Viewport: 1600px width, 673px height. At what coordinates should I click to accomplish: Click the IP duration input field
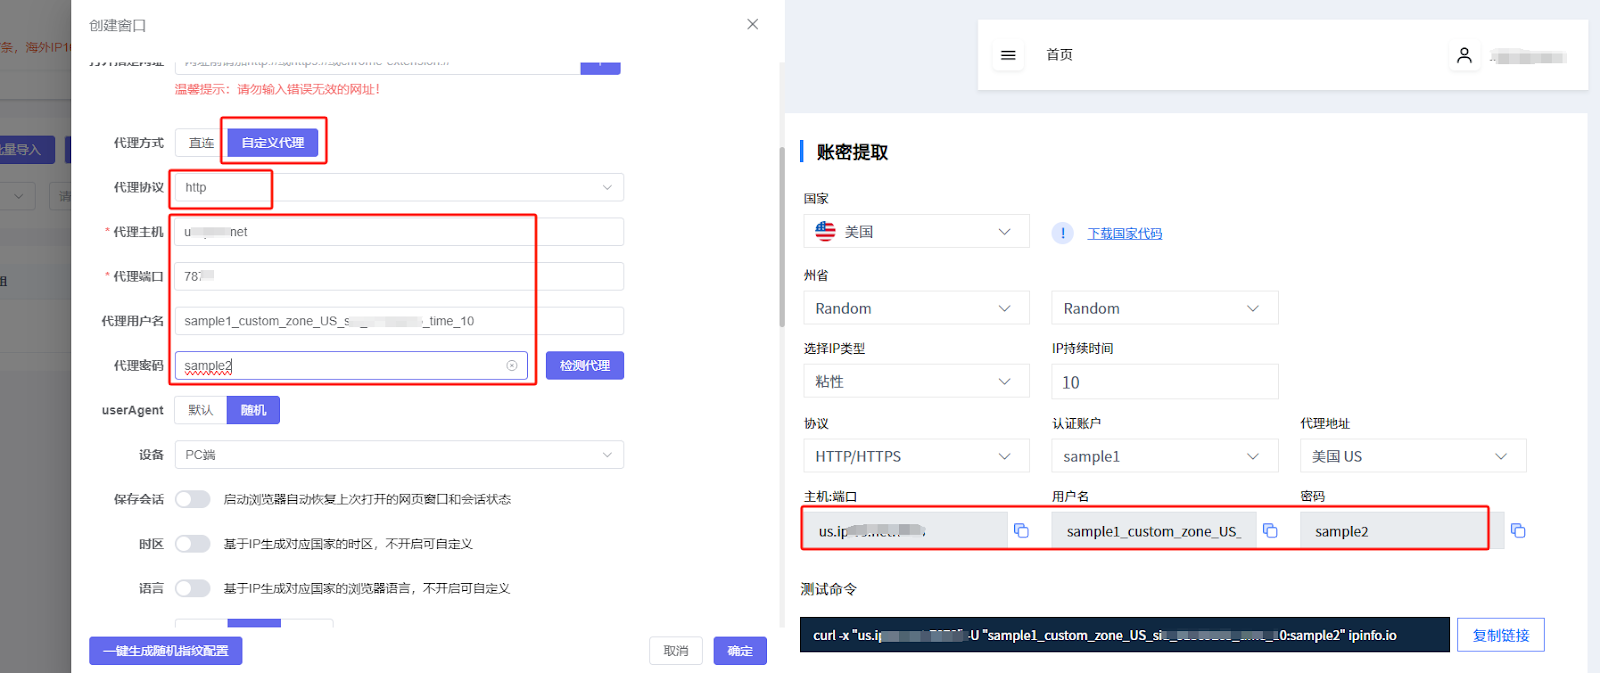pyautogui.click(x=1164, y=382)
